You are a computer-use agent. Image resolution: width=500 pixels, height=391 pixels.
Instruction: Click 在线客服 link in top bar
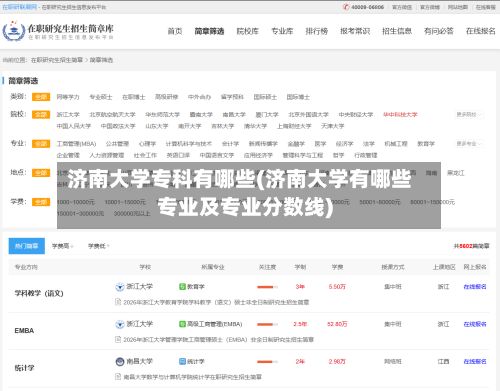click(x=486, y=7)
